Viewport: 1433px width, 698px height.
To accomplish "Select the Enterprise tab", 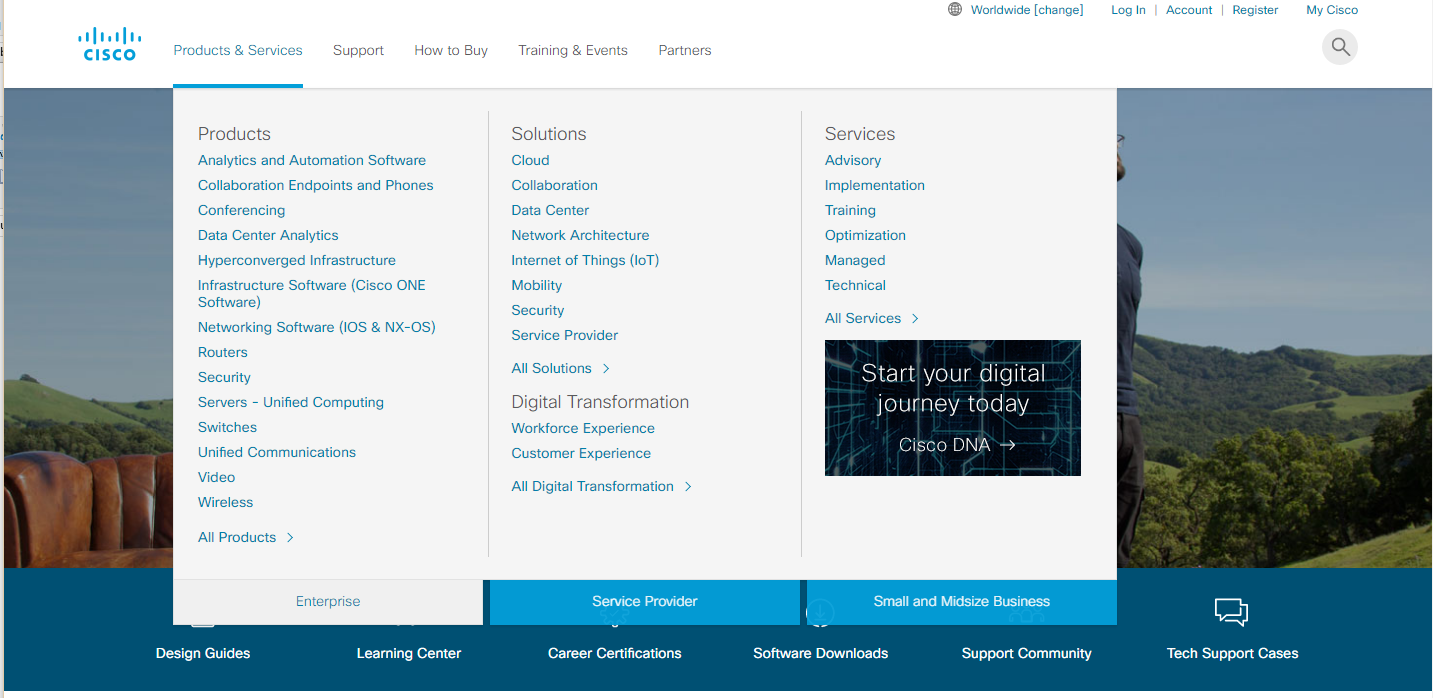I will pyautogui.click(x=328, y=602).
